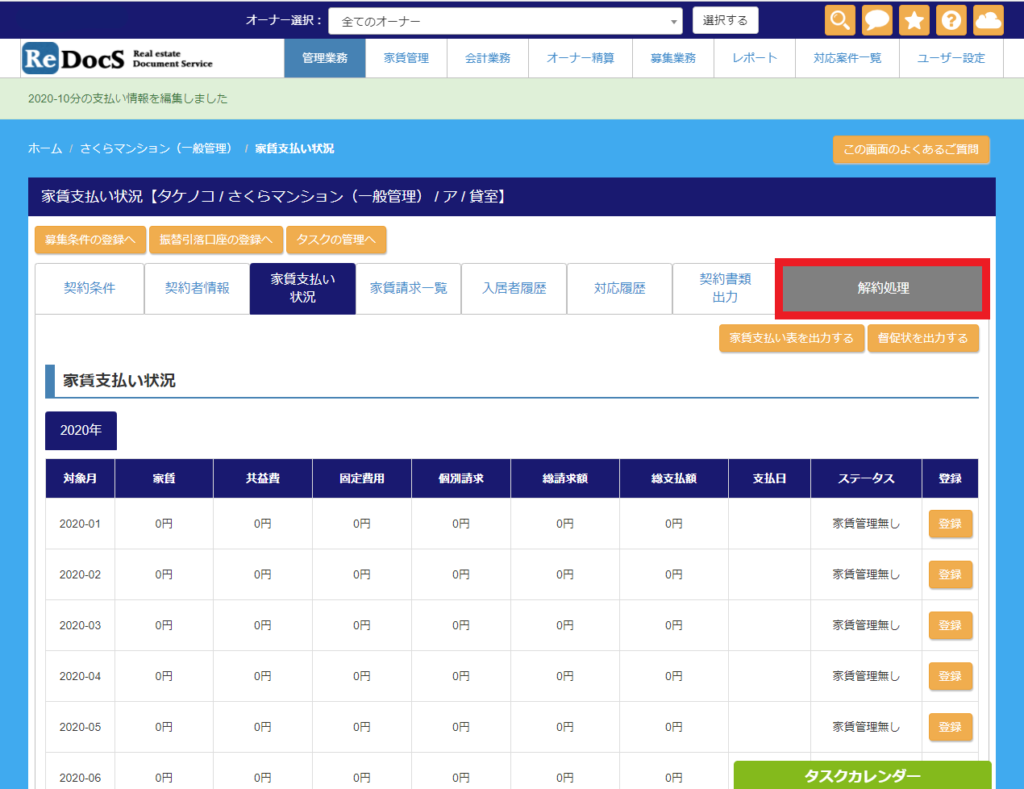Select the 2020年 year tab
1024x789 pixels.
point(81,430)
